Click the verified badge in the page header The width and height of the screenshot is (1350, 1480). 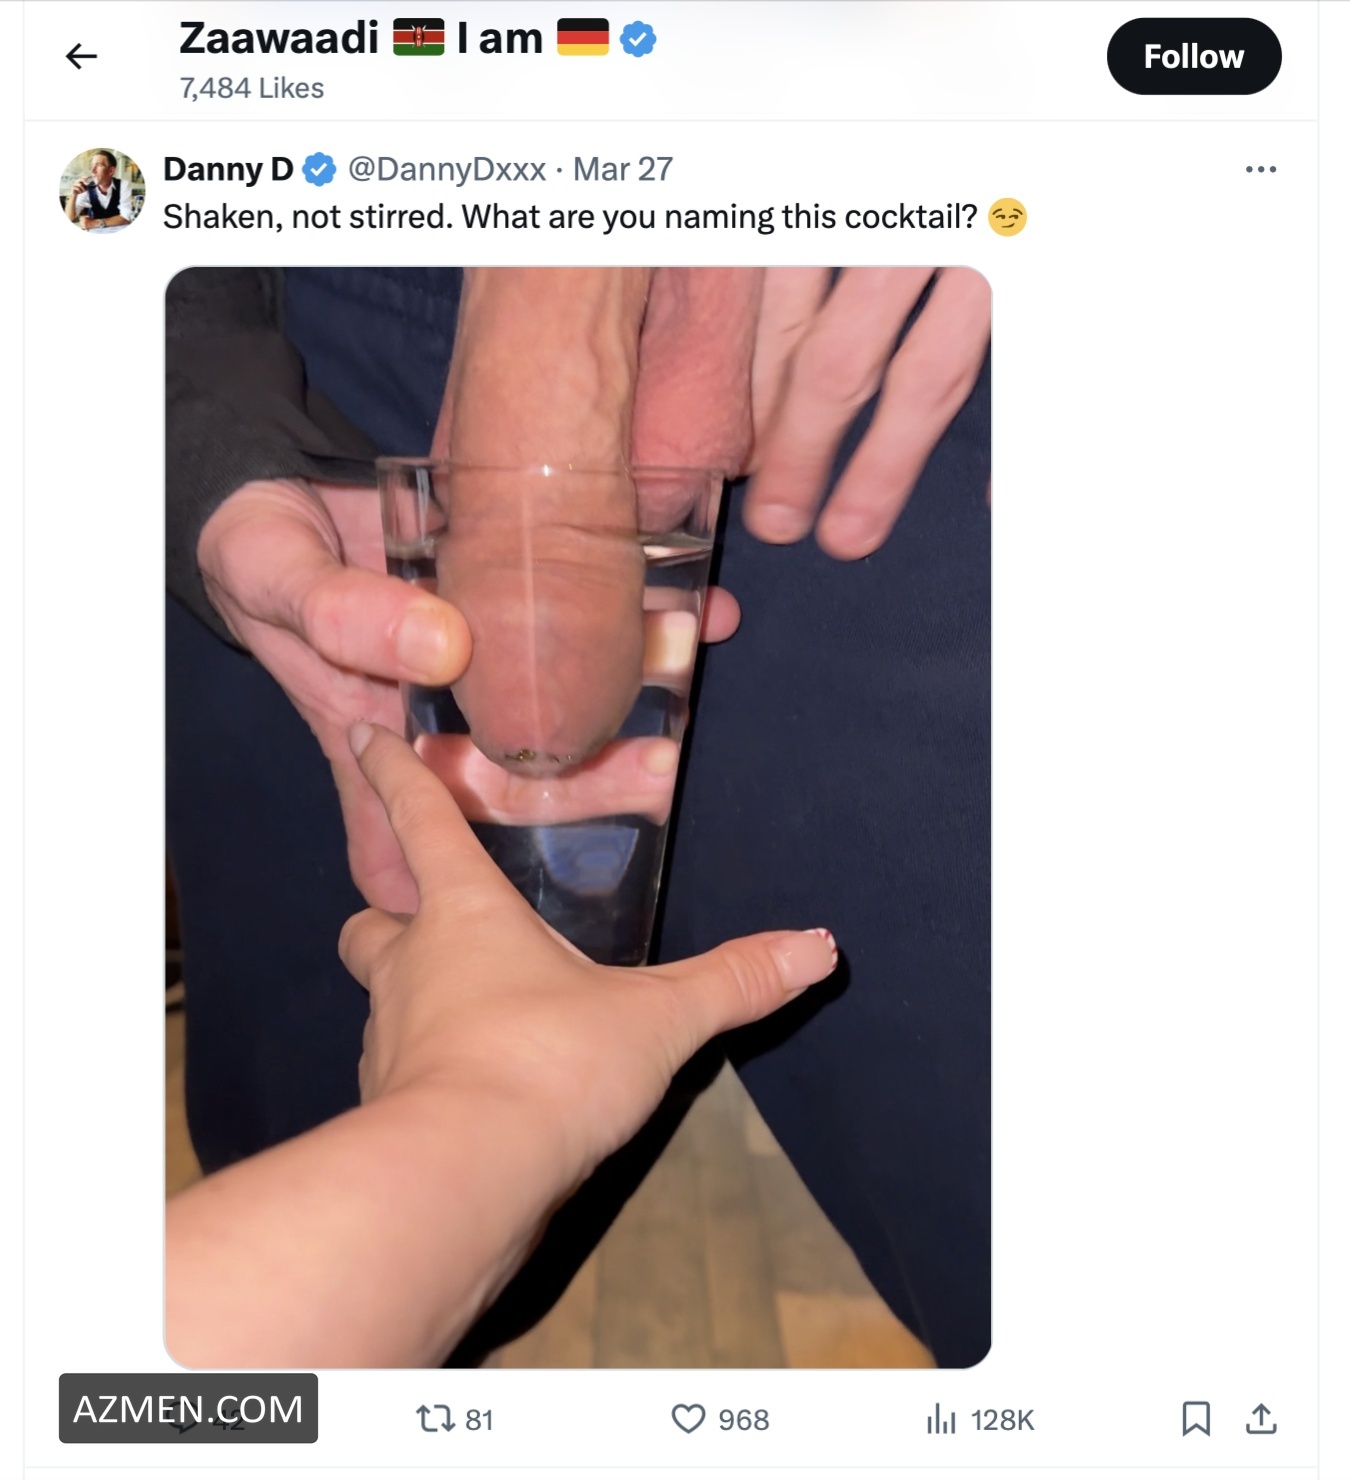pyautogui.click(x=638, y=40)
